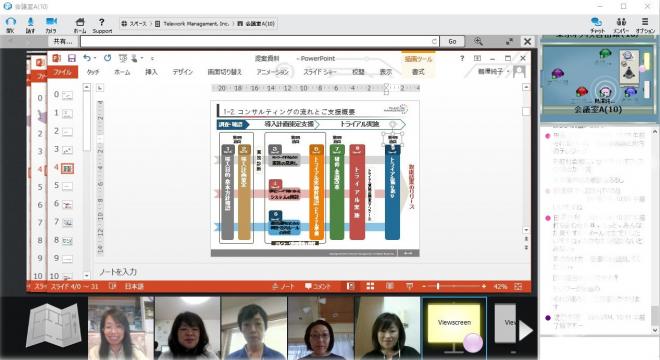Image resolution: width=660 pixels, height=360 pixels.
Task: Click the green avatar in room map
Action: click(x=605, y=53)
